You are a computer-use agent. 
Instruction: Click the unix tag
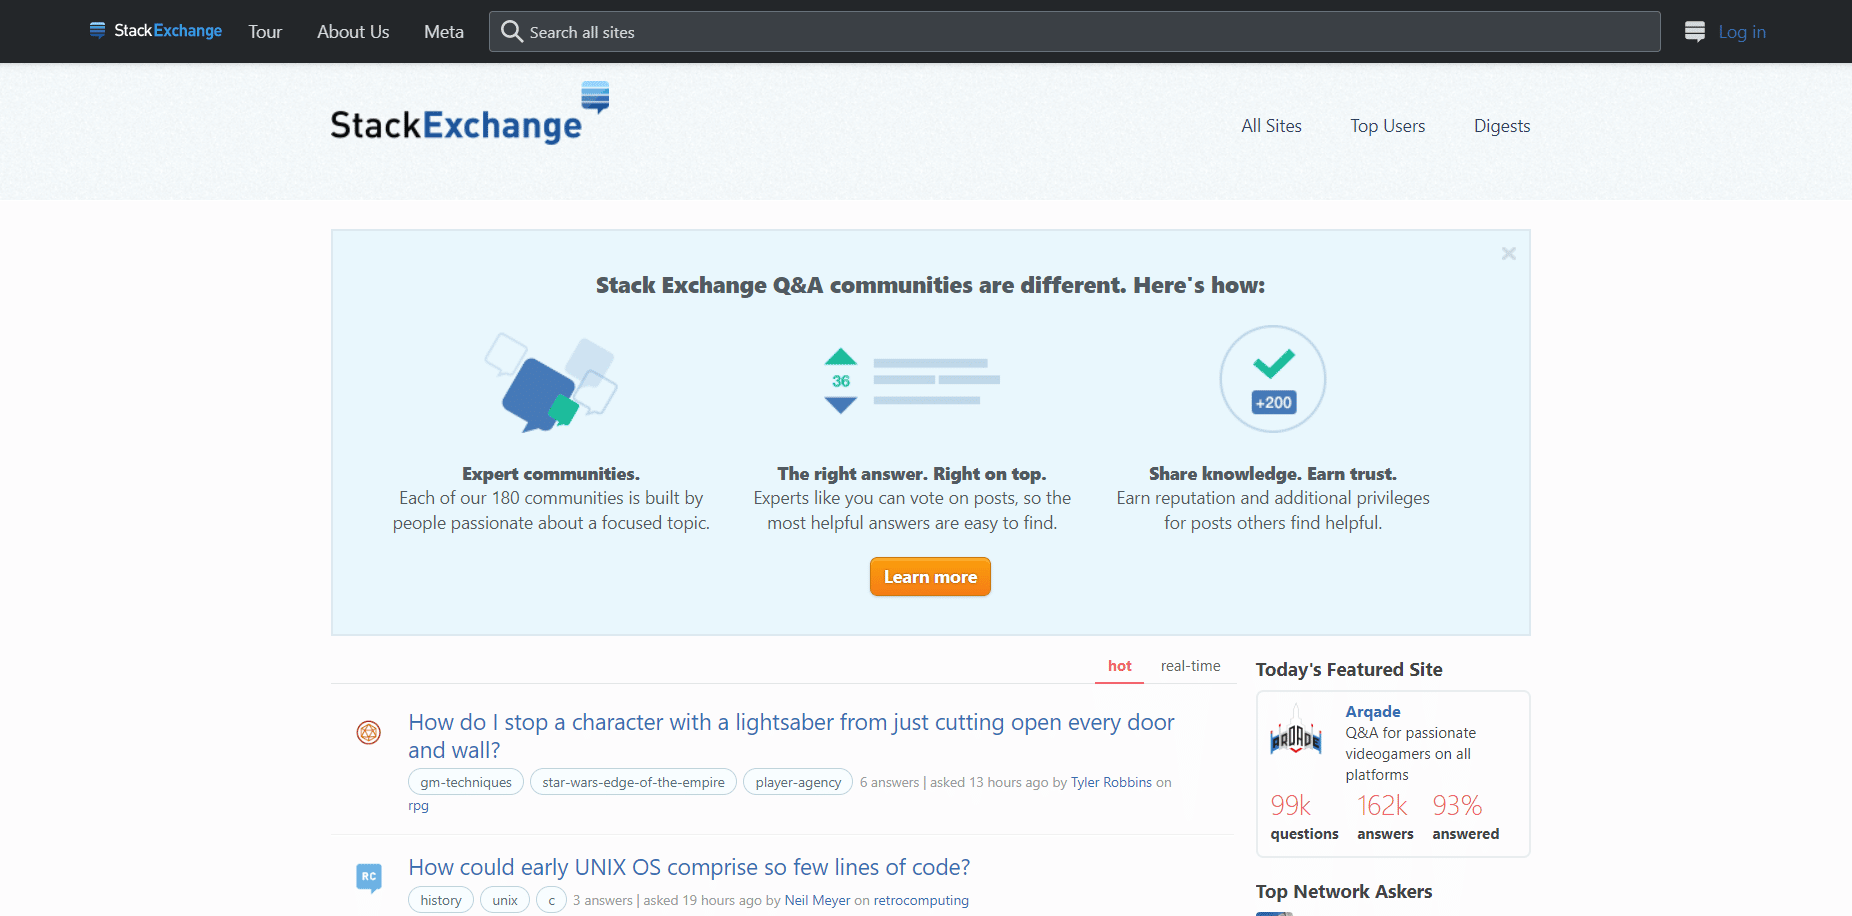pos(505,900)
